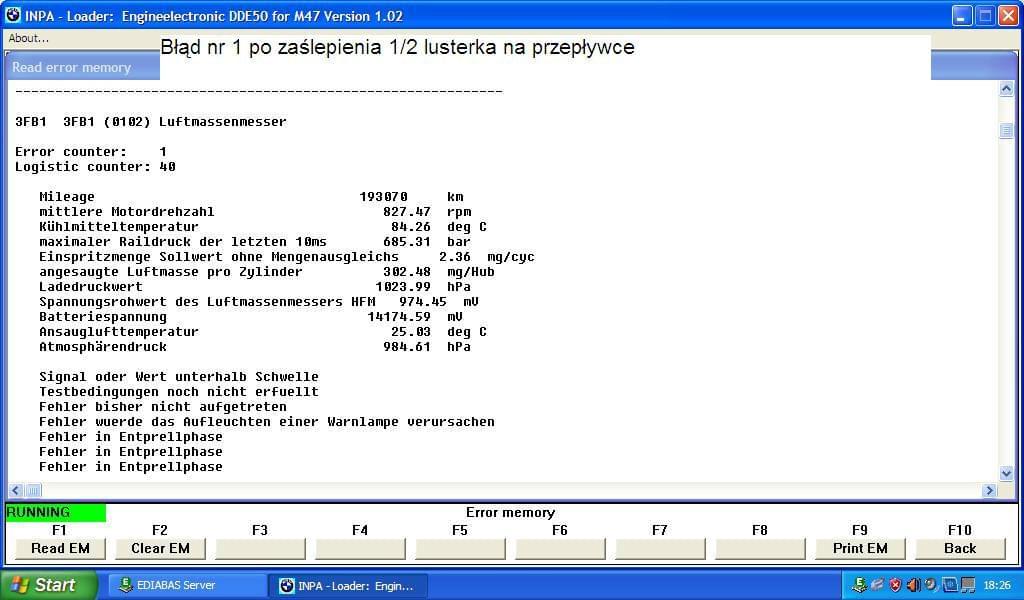This screenshot has height=600, width=1024.
Task: Click the blank button under F8
Action: pyautogui.click(x=760, y=548)
